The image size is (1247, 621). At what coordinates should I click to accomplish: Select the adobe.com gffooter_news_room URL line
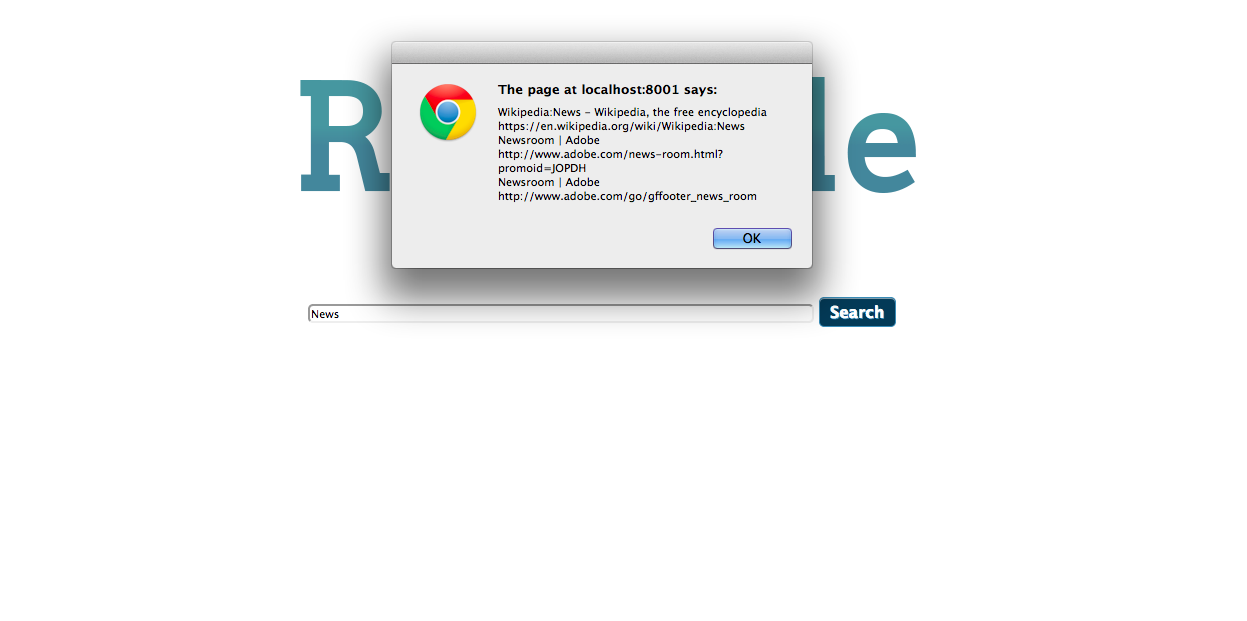[x=627, y=196]
